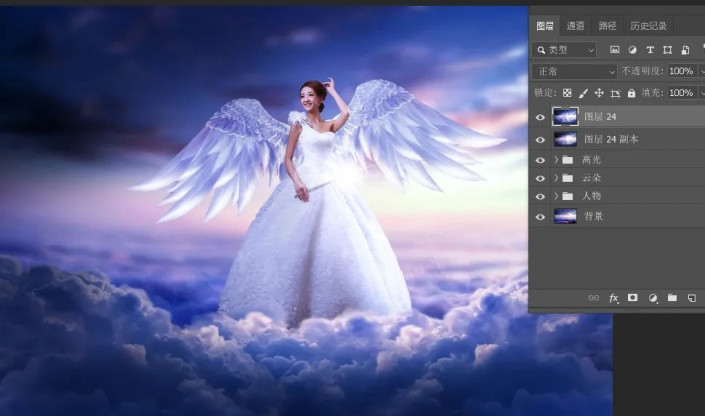Filter layers by type (T) icon

click(650, 50)
